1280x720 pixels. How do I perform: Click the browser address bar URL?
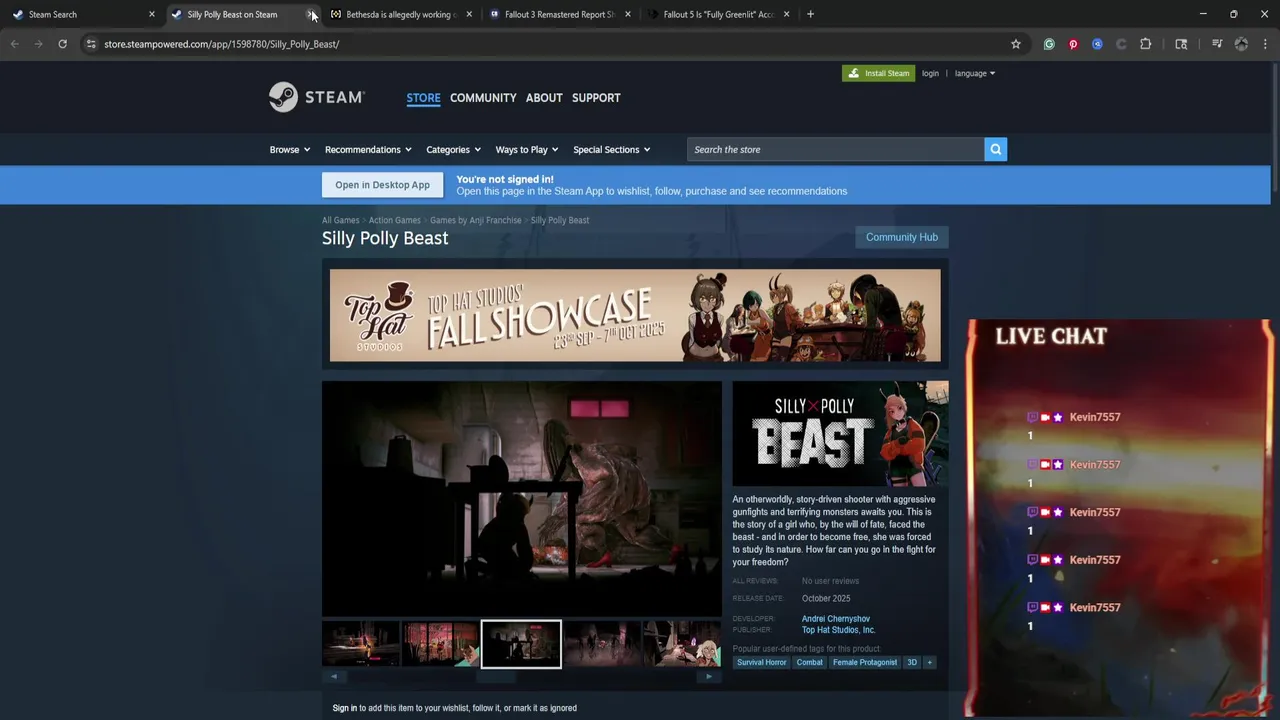click(221, 44)
